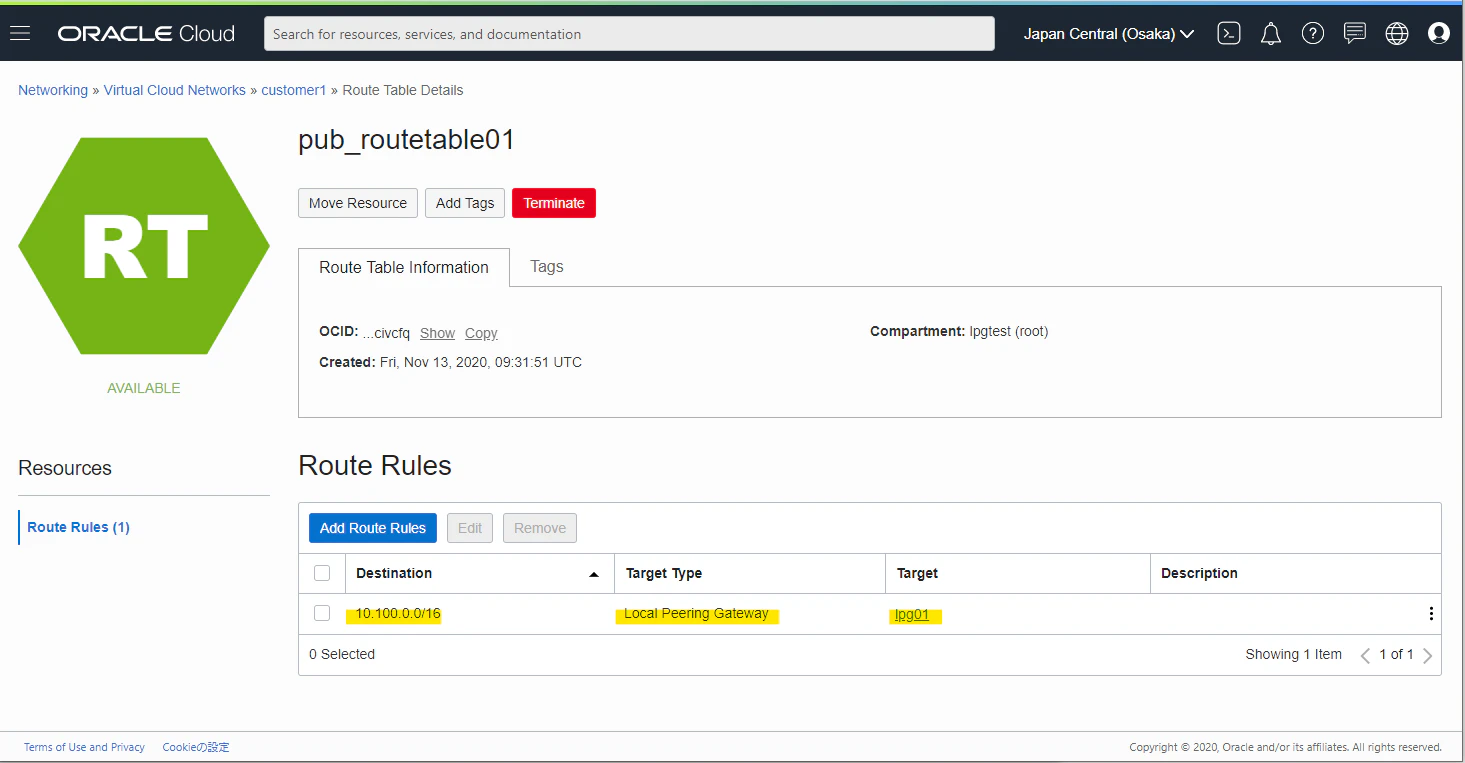
Task: Click the Target column header
Action: coord(917,573)
